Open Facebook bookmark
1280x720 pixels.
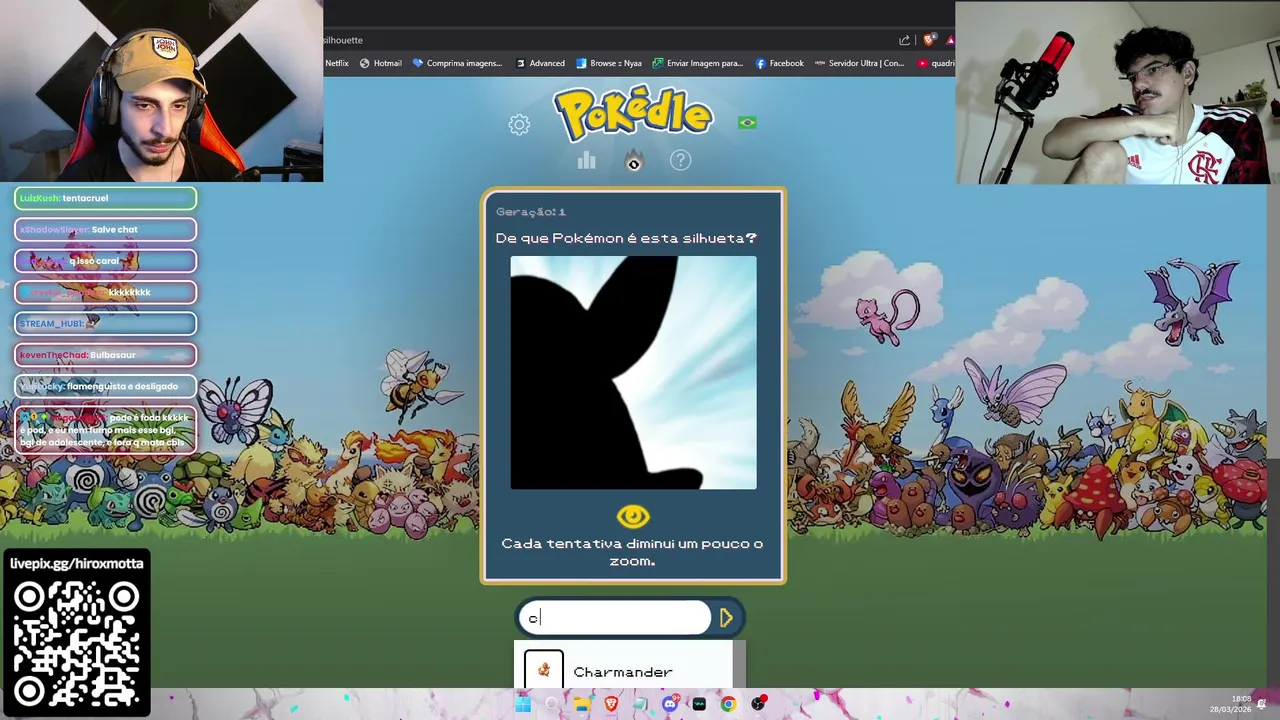click(x=779, y=63)
